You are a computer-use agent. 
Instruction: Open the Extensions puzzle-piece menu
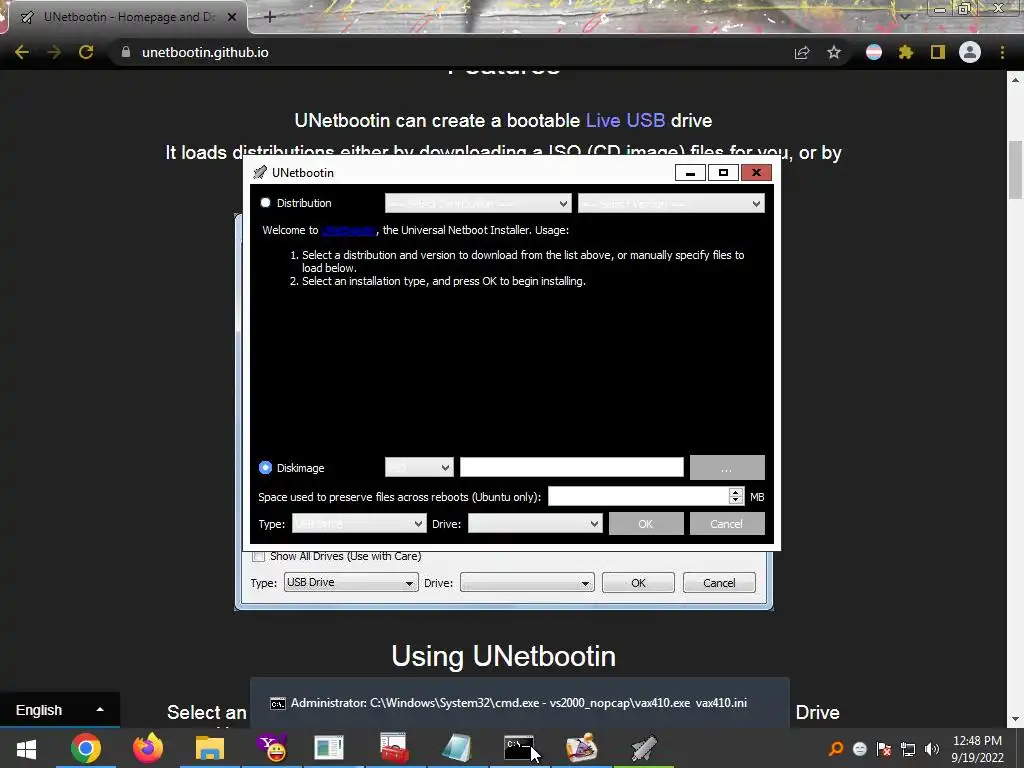[906, 52]
